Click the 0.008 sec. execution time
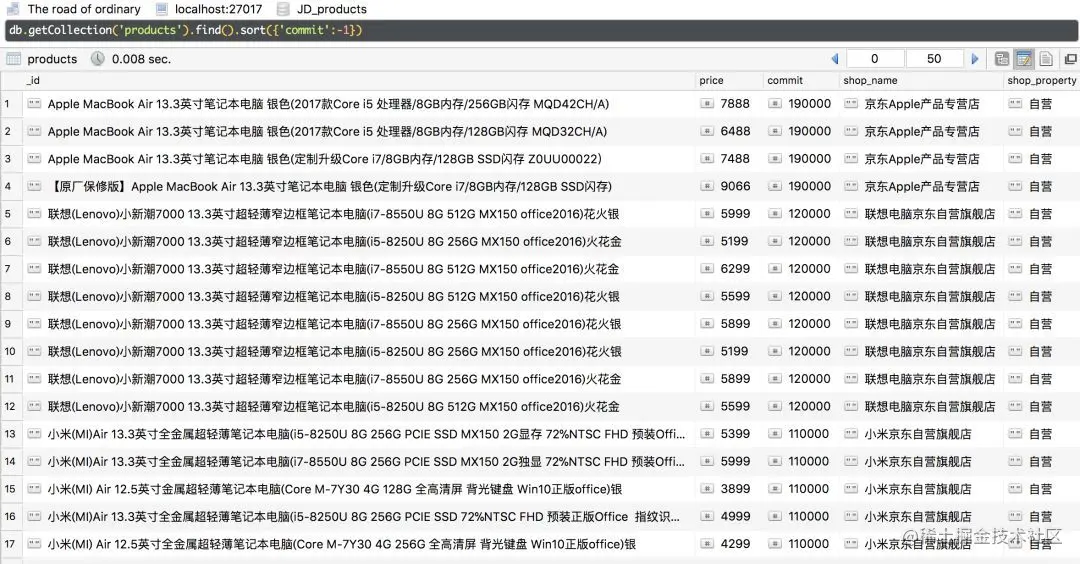1080x564 pixels. (141, 59)
